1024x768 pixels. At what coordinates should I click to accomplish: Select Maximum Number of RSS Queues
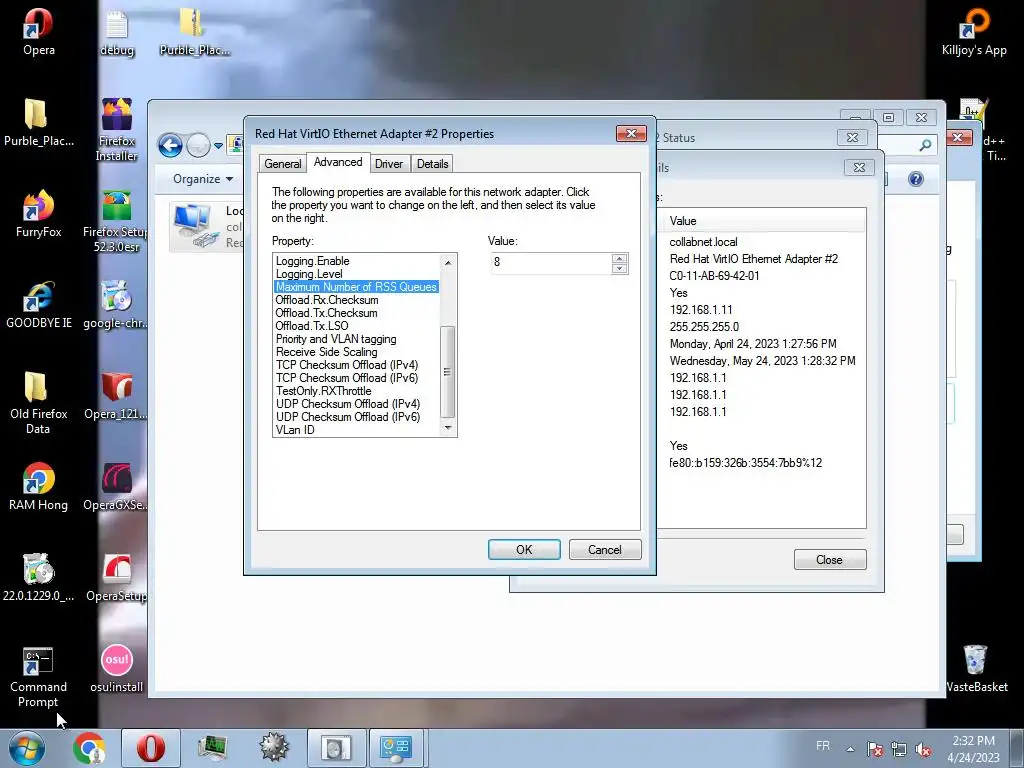357,287
